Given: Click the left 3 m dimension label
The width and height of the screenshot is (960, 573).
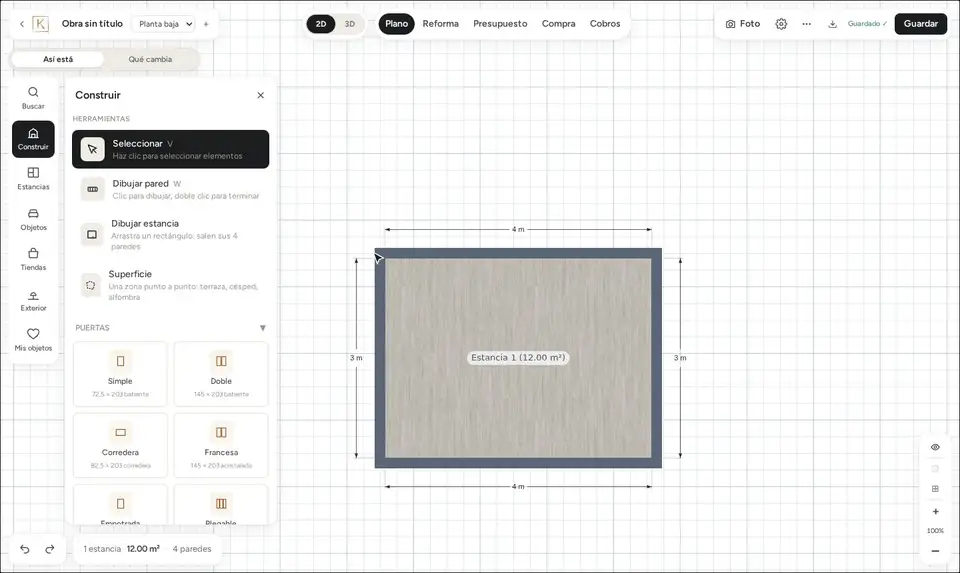Looking at the screenshot, I should [x=356, y=358].
